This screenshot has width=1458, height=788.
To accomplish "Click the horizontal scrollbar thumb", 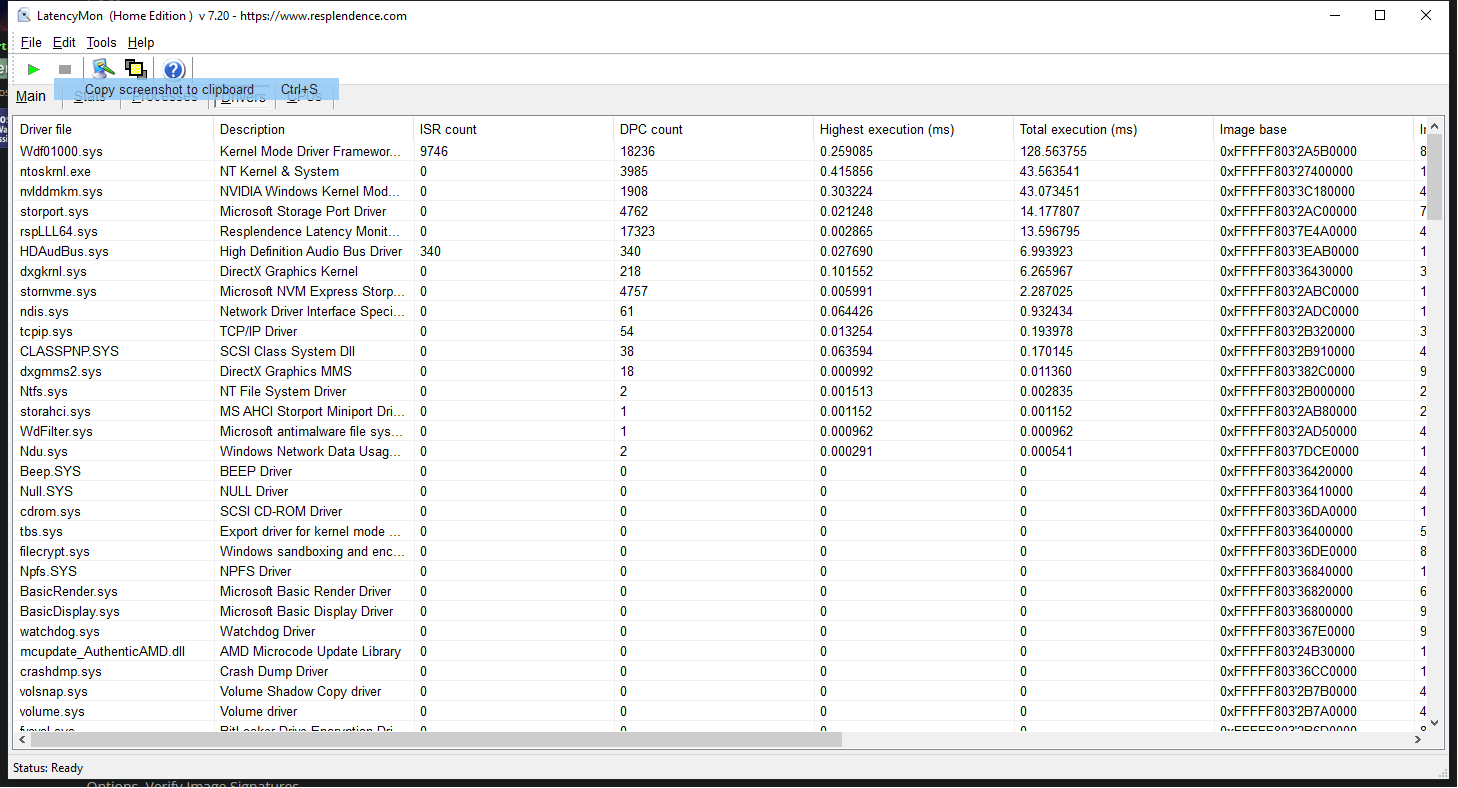I will tap(437, 740).
